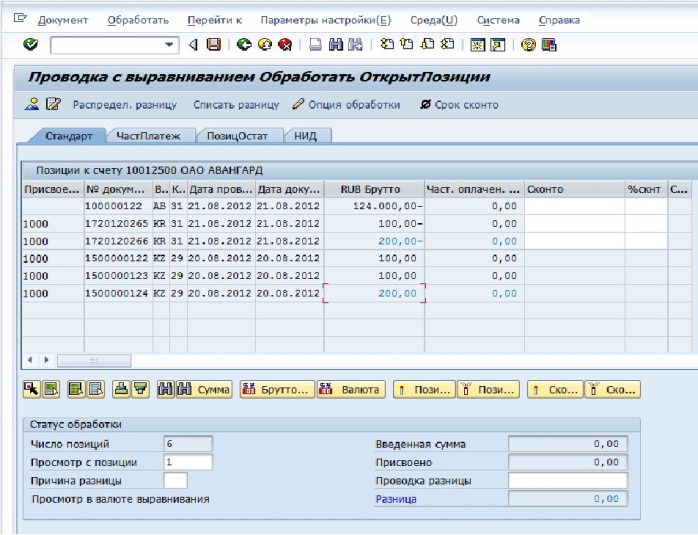698x535 pixels.
Task: Click the Print icon in top toolbar
Action: click(315, 44)
